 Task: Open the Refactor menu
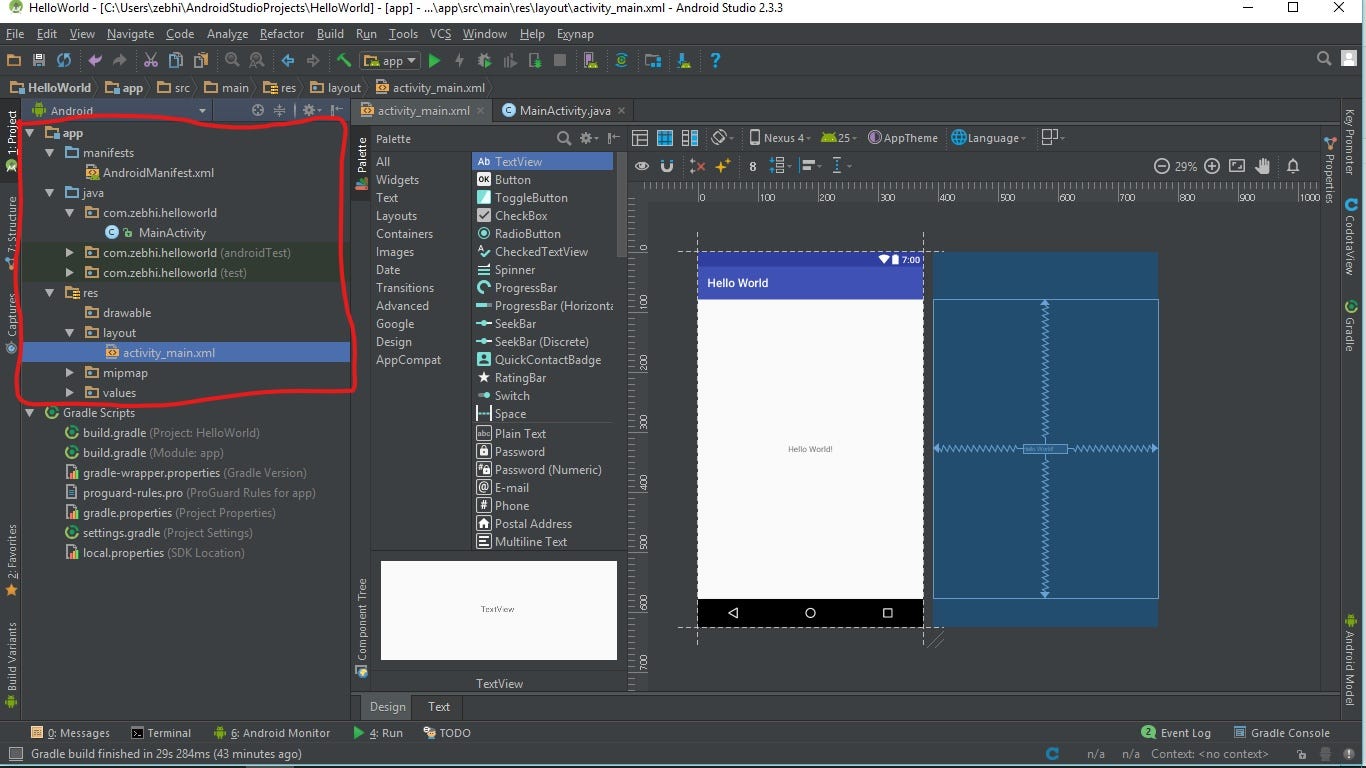click(x=282, y=34)
